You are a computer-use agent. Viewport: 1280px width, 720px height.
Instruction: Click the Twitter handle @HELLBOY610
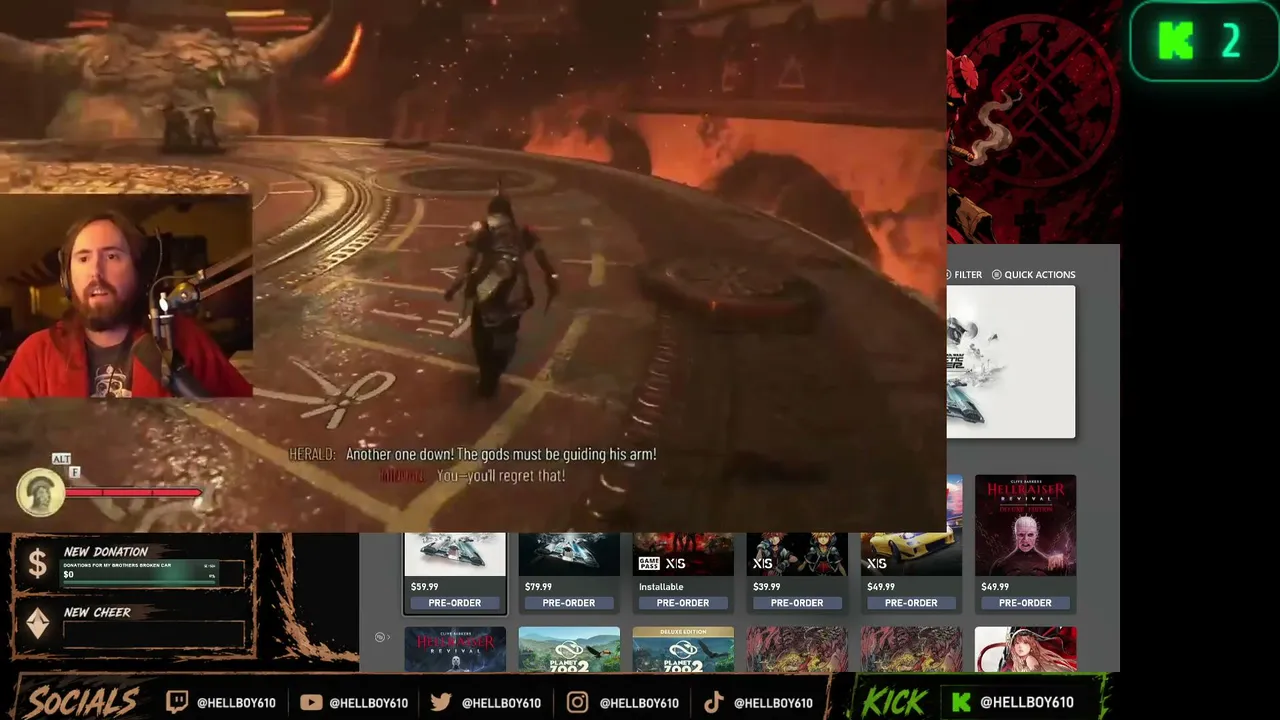[x=501, y=703]
